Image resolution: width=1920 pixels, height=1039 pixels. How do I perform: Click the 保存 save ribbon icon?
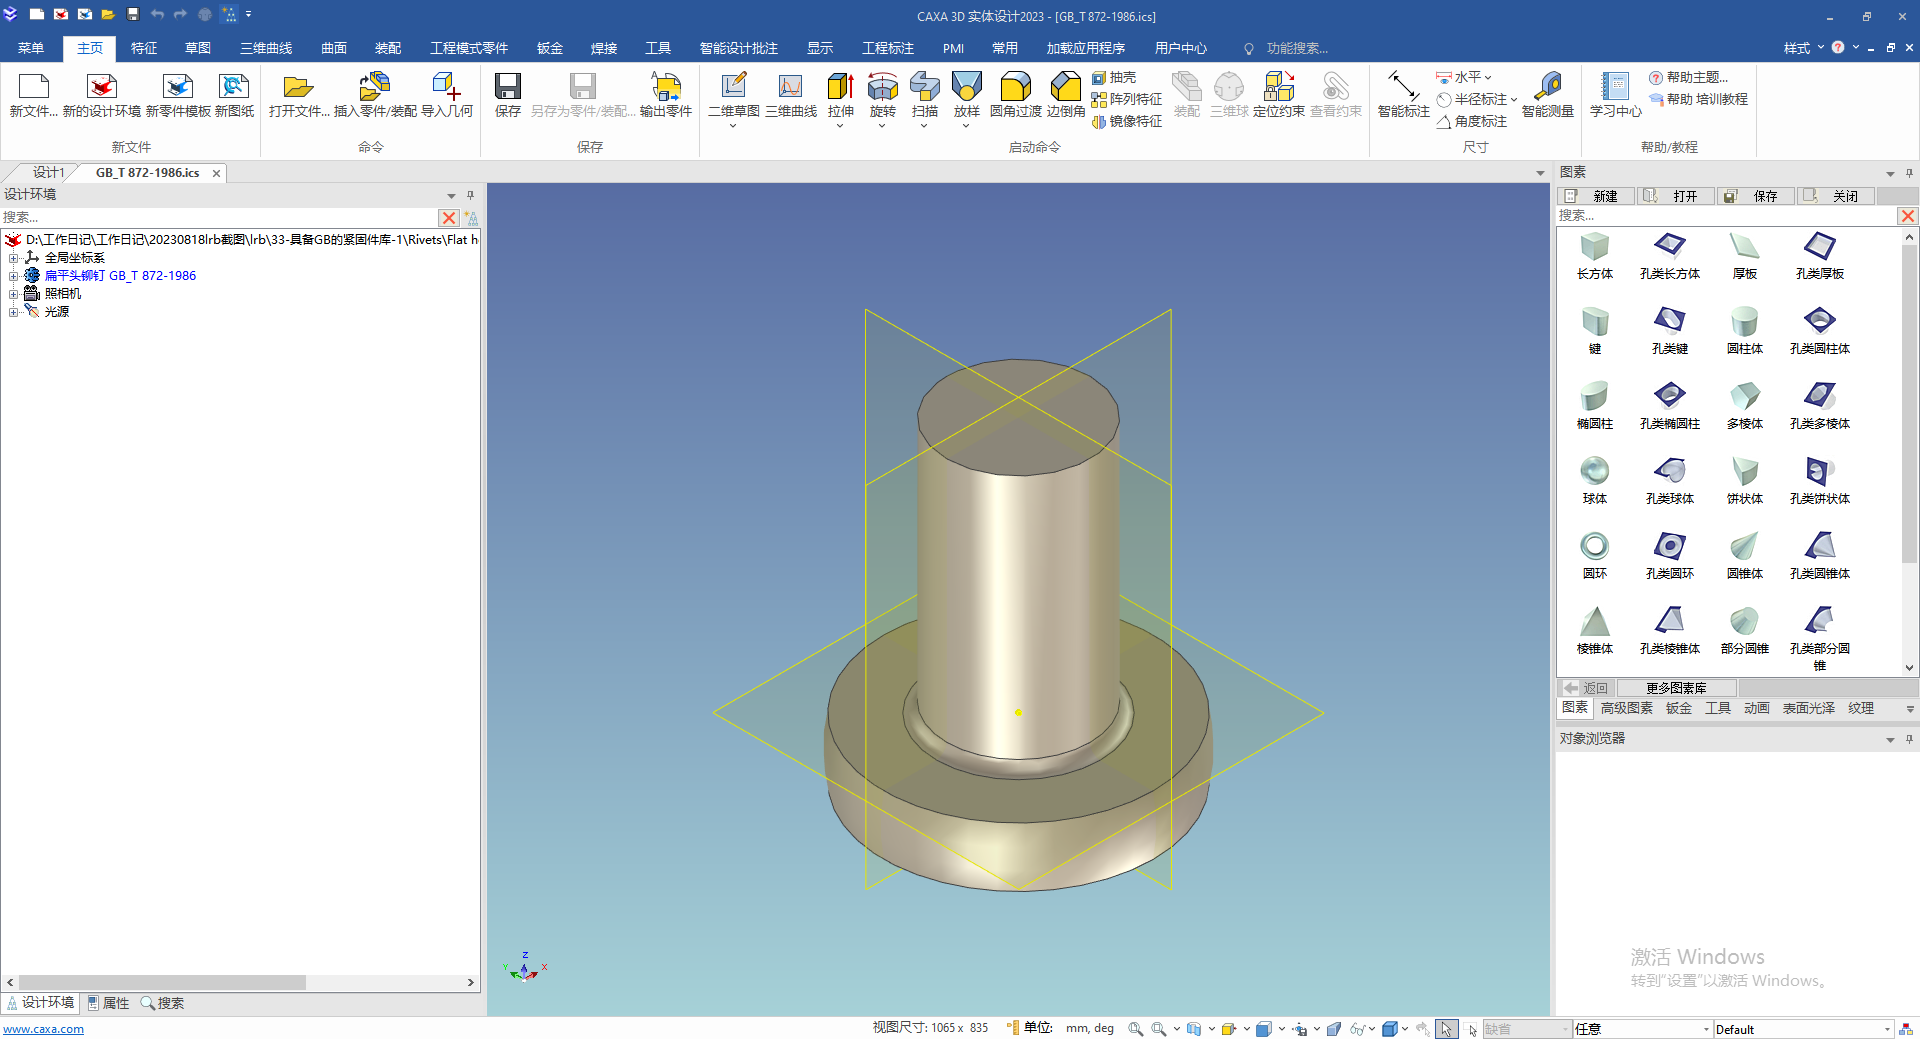[x=508, y=95]
